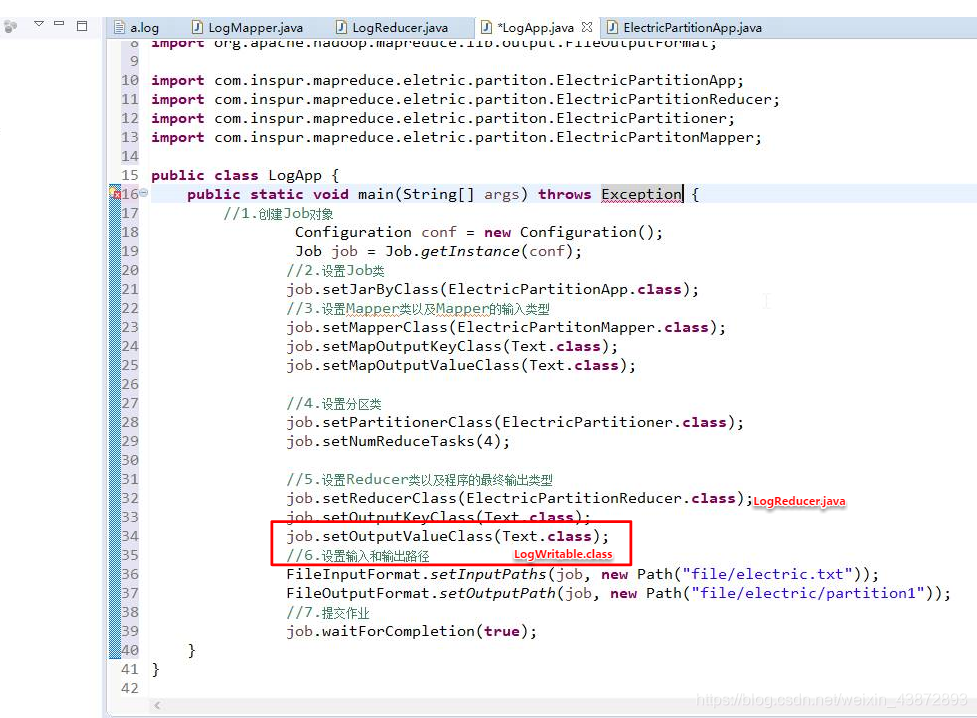Maximize the left side view panel
Image resolution: width=977 pixels, height=718 pixels.
82,25
